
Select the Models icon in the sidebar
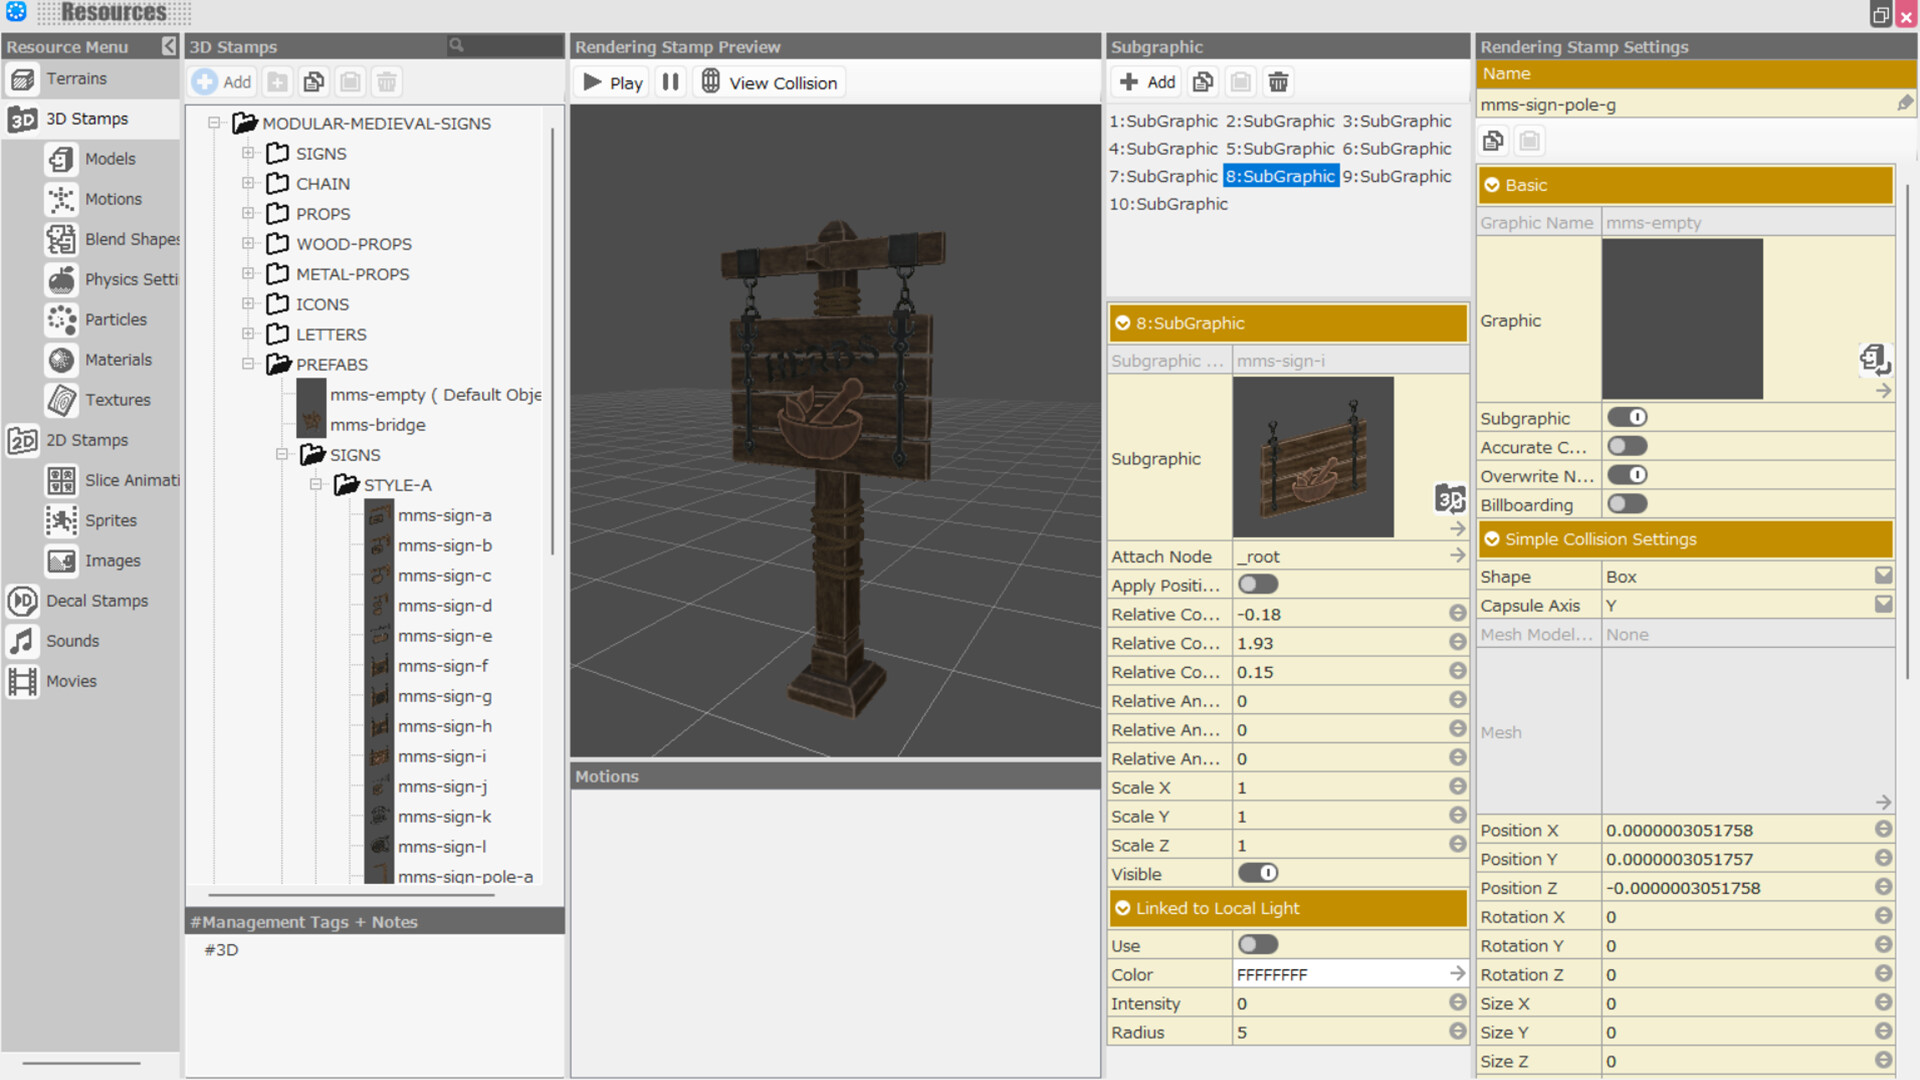61,159
